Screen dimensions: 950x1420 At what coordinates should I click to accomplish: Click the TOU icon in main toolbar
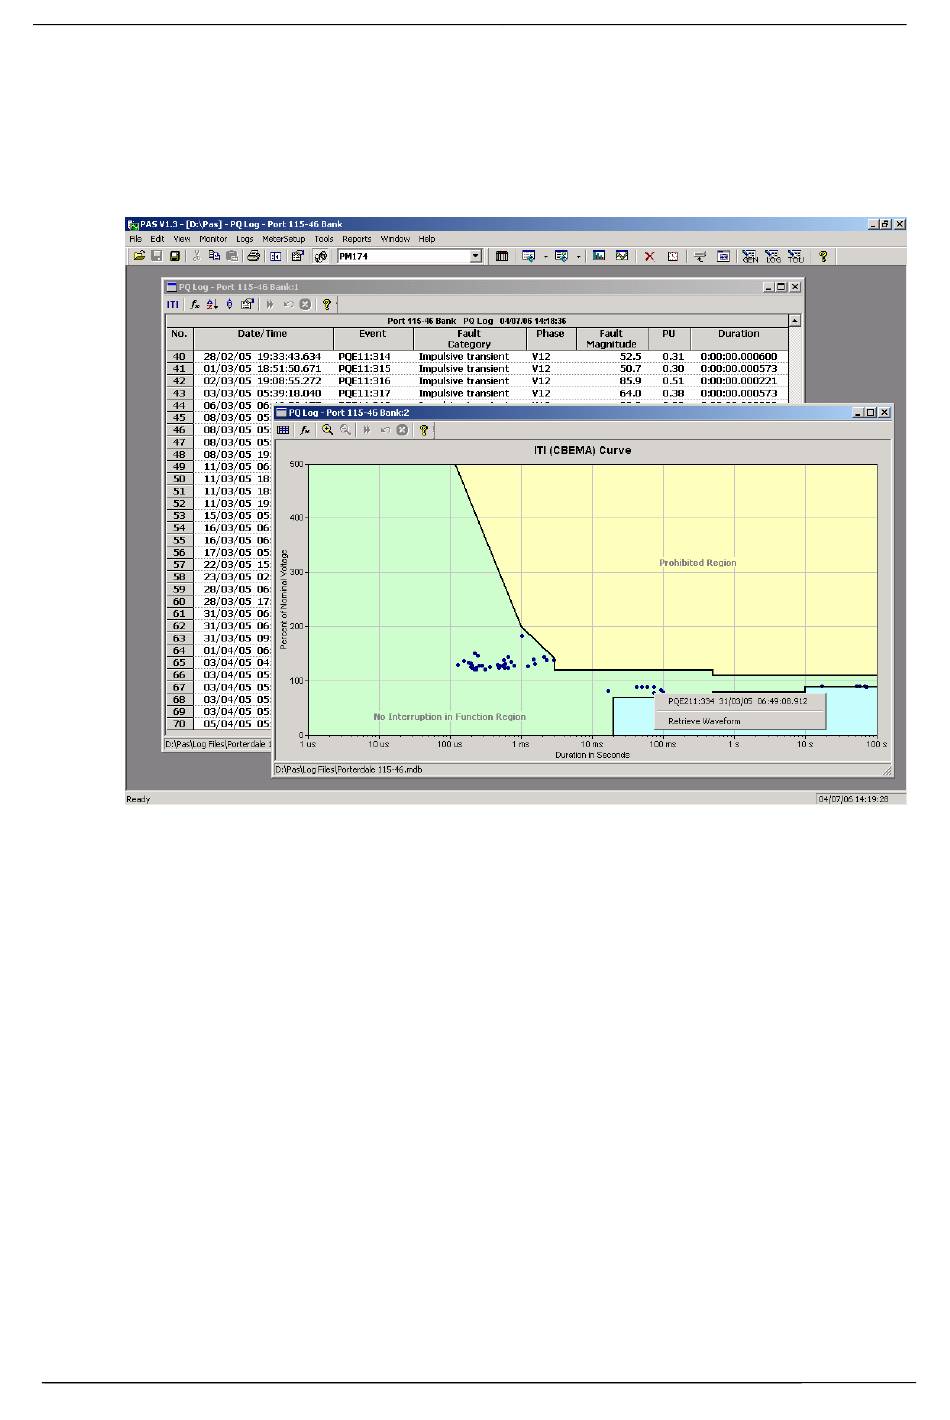pos(796,256)
